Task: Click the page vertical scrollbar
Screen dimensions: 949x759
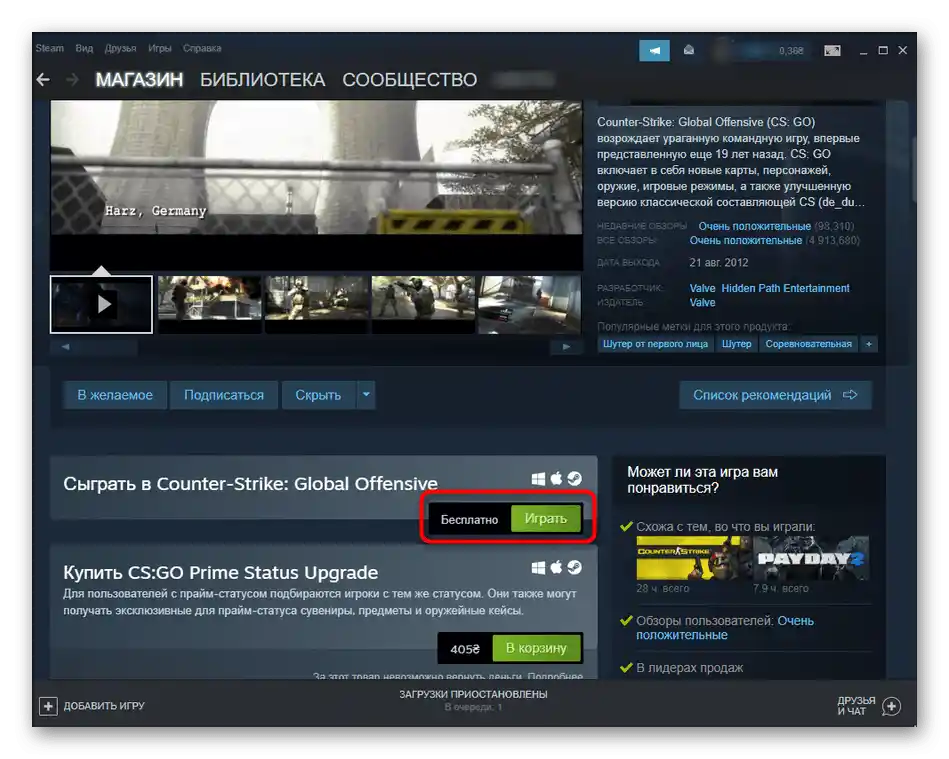Action: pos(915,169)
